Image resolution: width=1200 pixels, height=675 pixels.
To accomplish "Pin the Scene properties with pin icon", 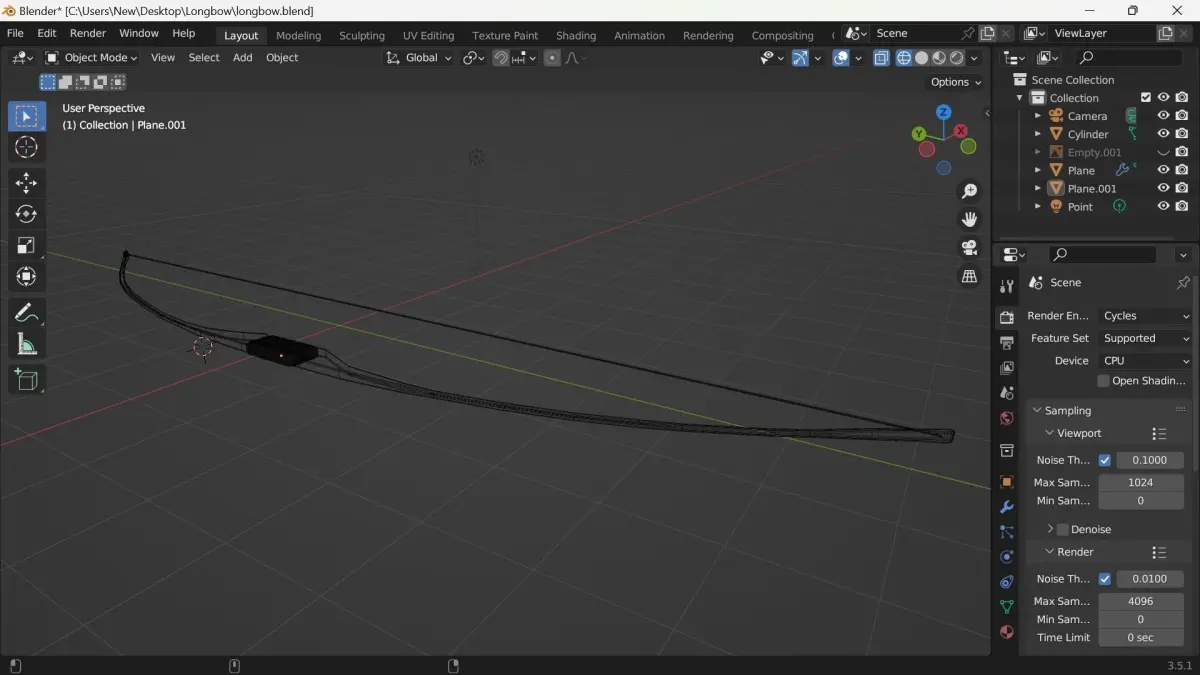I will (1183, 283).
